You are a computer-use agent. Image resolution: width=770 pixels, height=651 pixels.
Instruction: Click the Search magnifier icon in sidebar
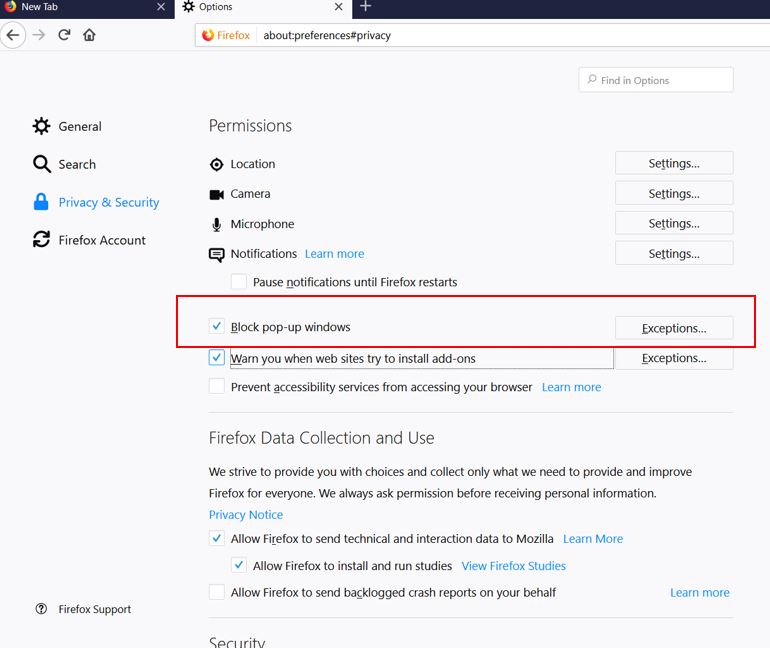coord(41,164)
